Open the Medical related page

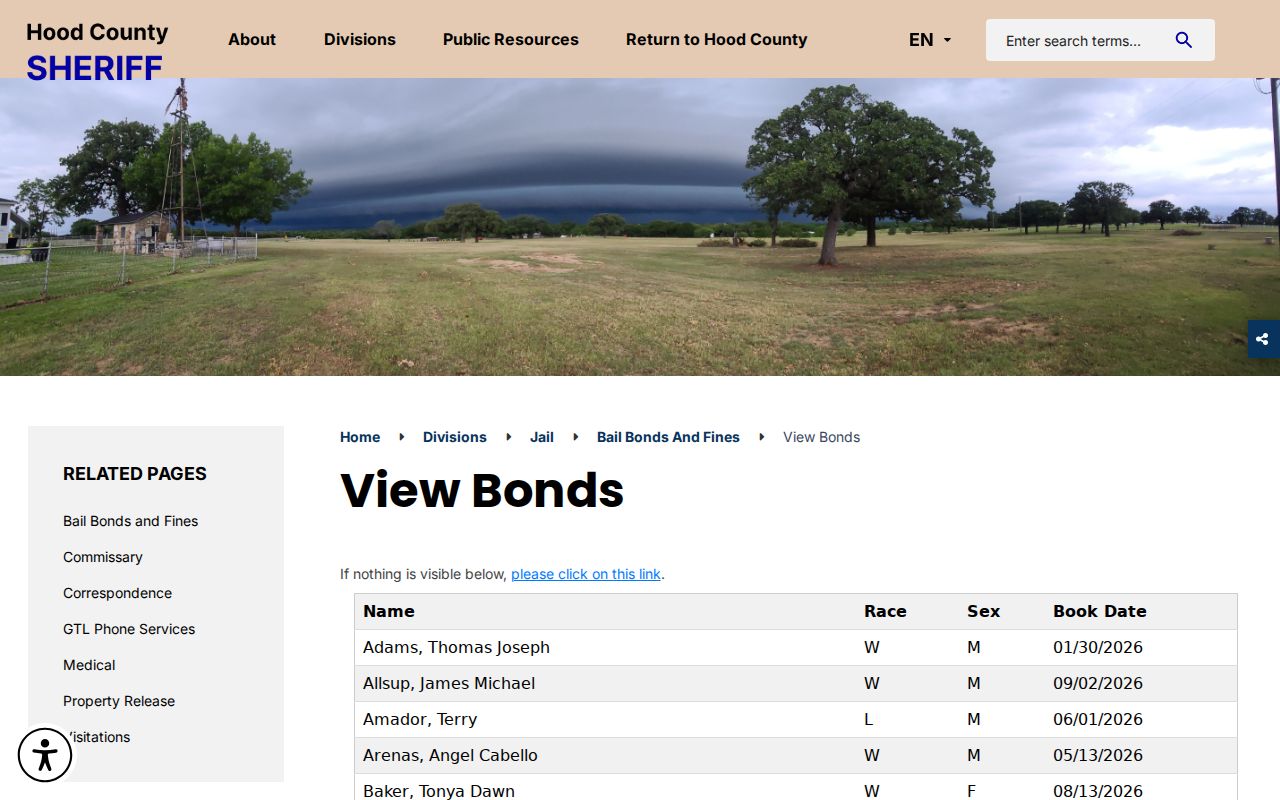pyautogui.click(x=89, y=665)
